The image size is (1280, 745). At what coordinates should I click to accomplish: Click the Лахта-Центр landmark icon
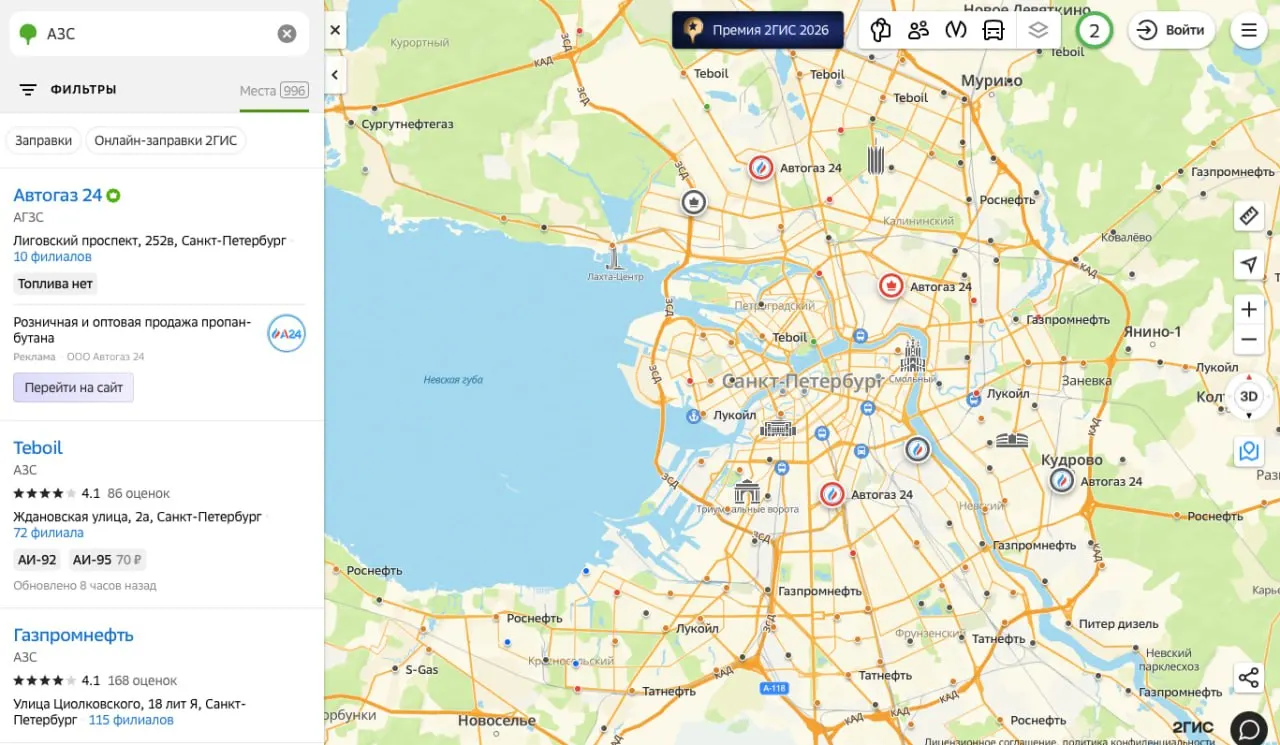click(615, 257)
